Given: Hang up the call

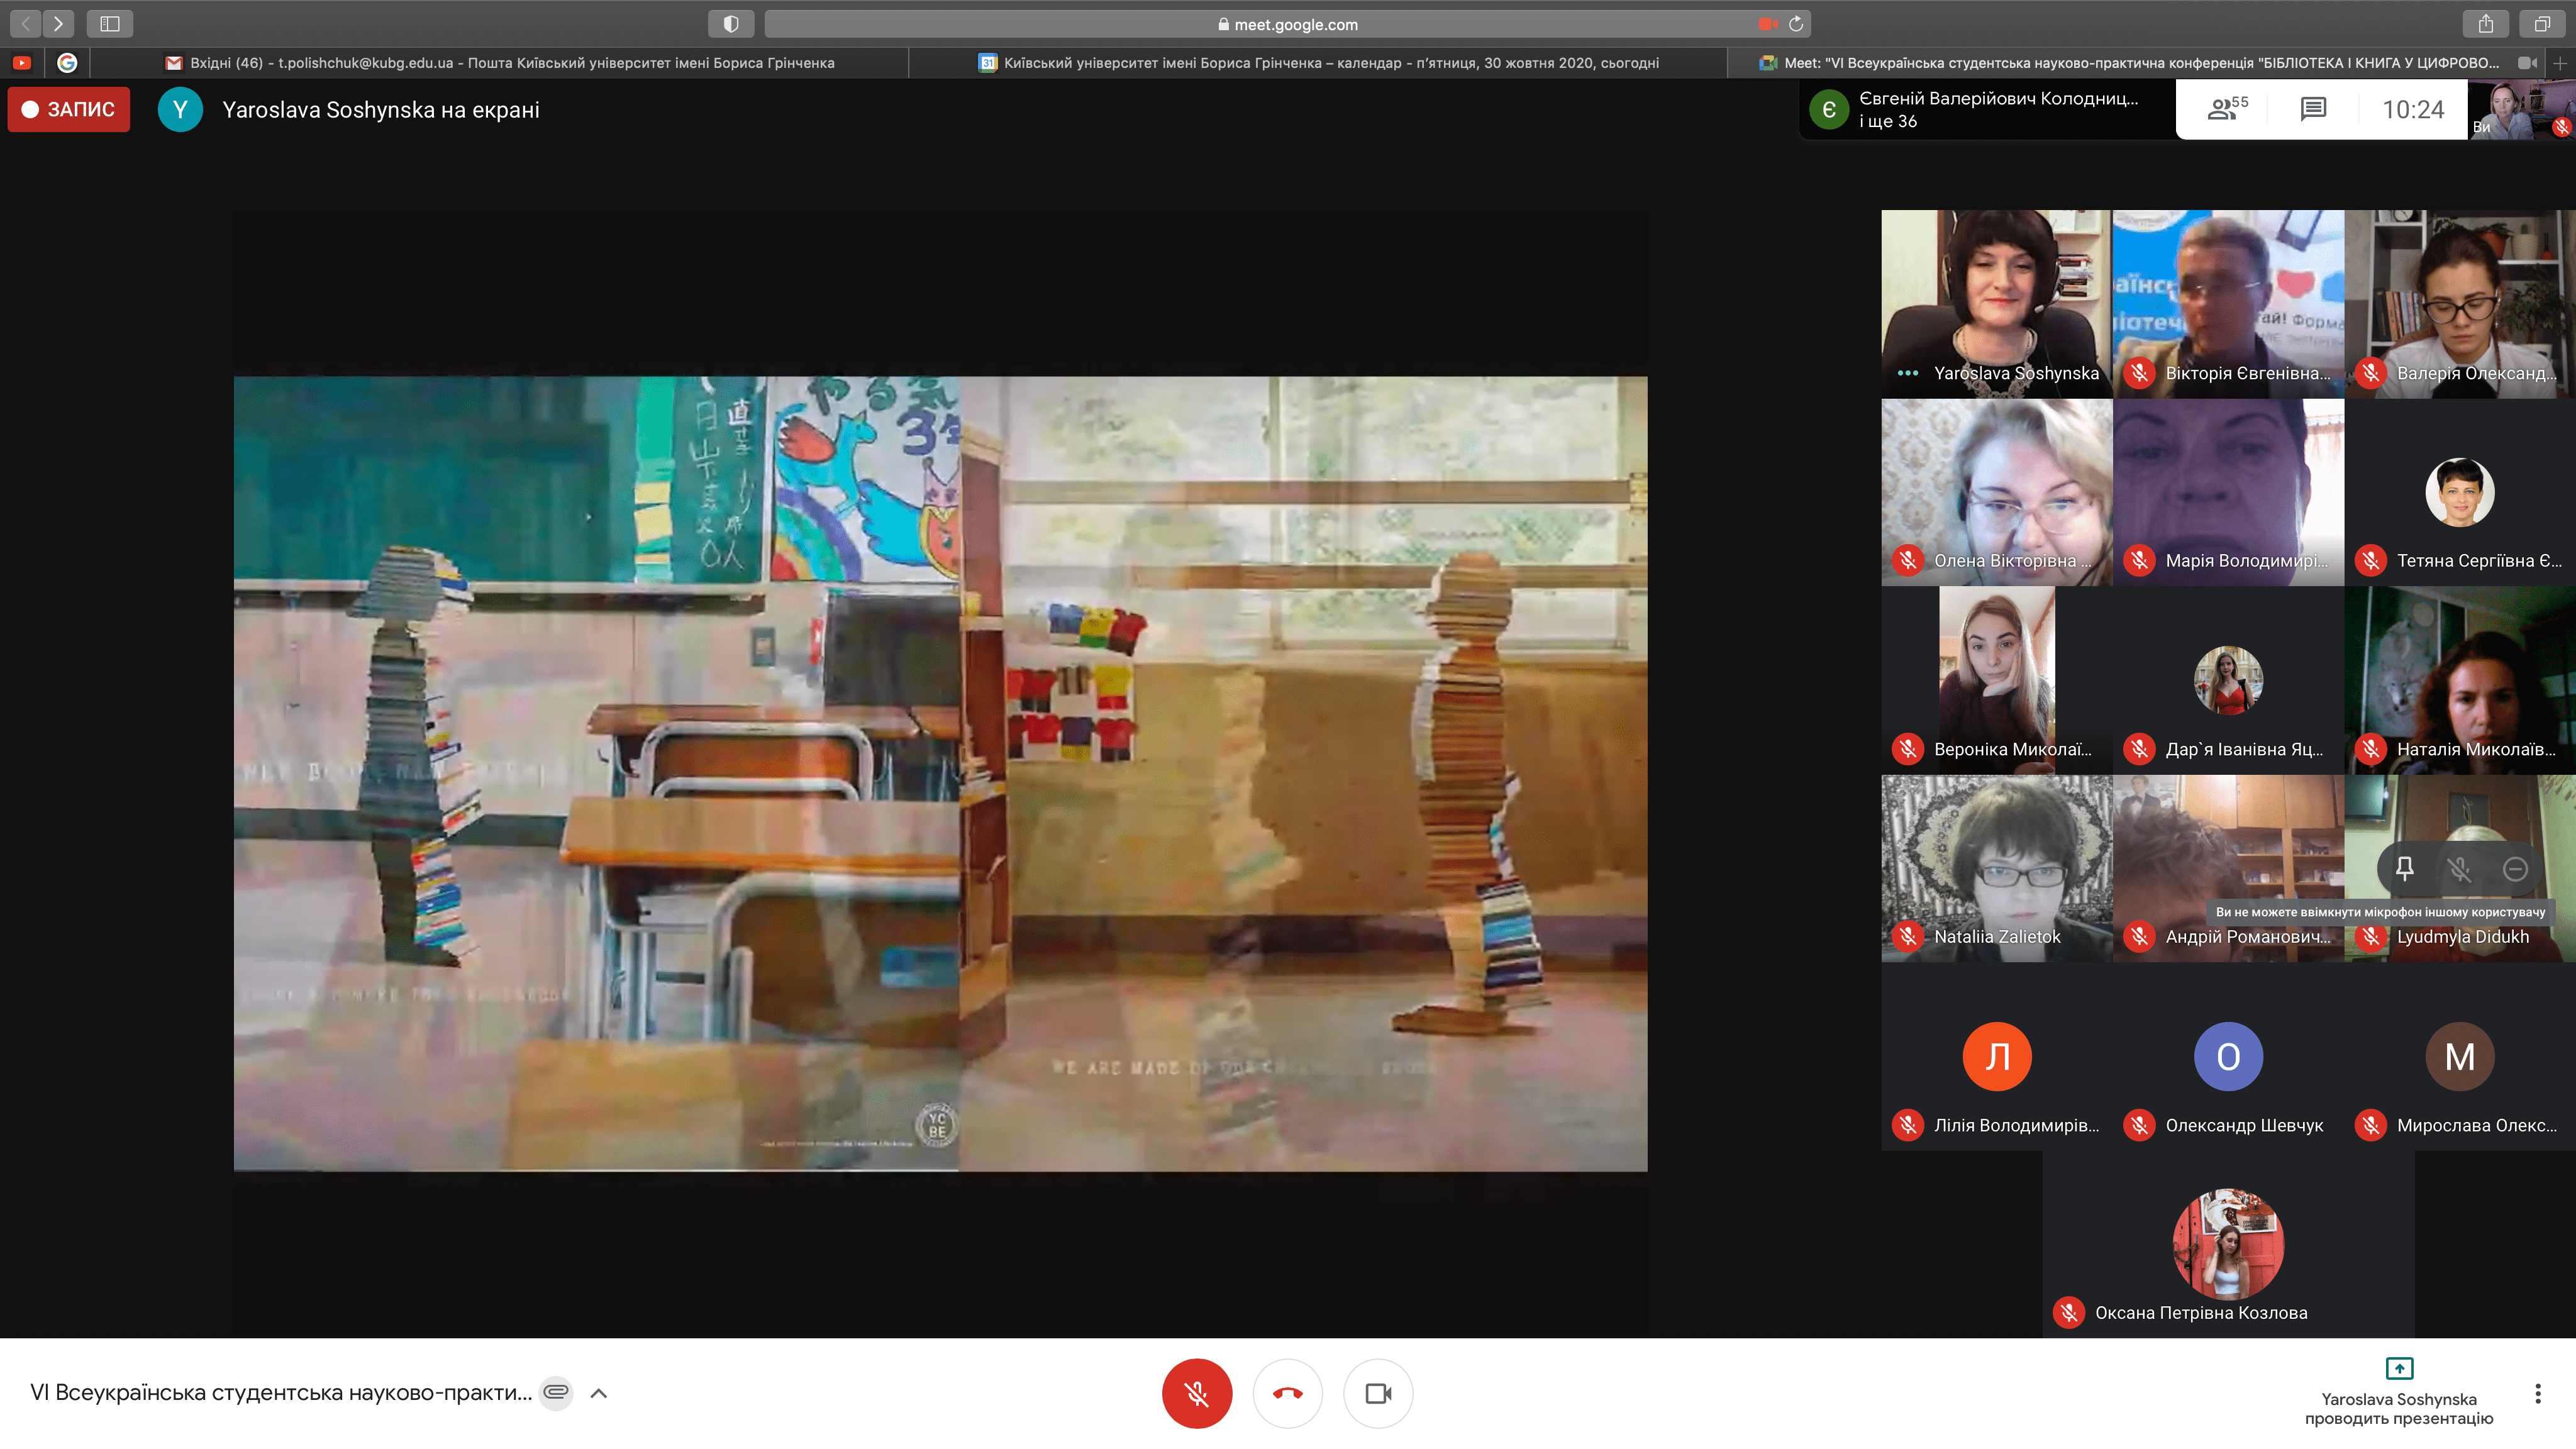Looking at the screenshot, I should (x=1287, y=1393).
